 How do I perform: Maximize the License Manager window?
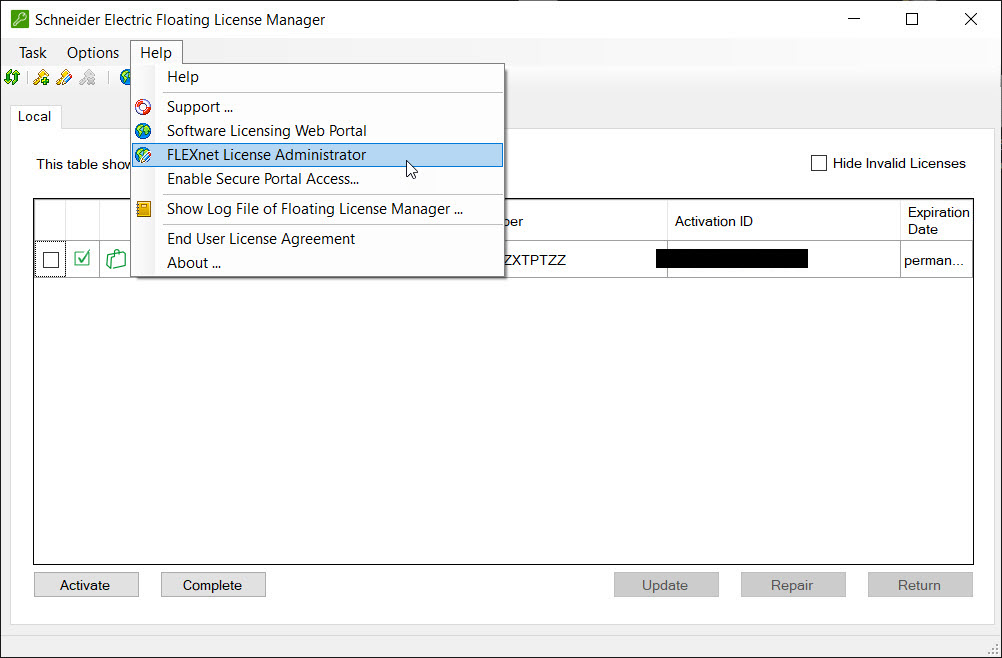point(912,20)
